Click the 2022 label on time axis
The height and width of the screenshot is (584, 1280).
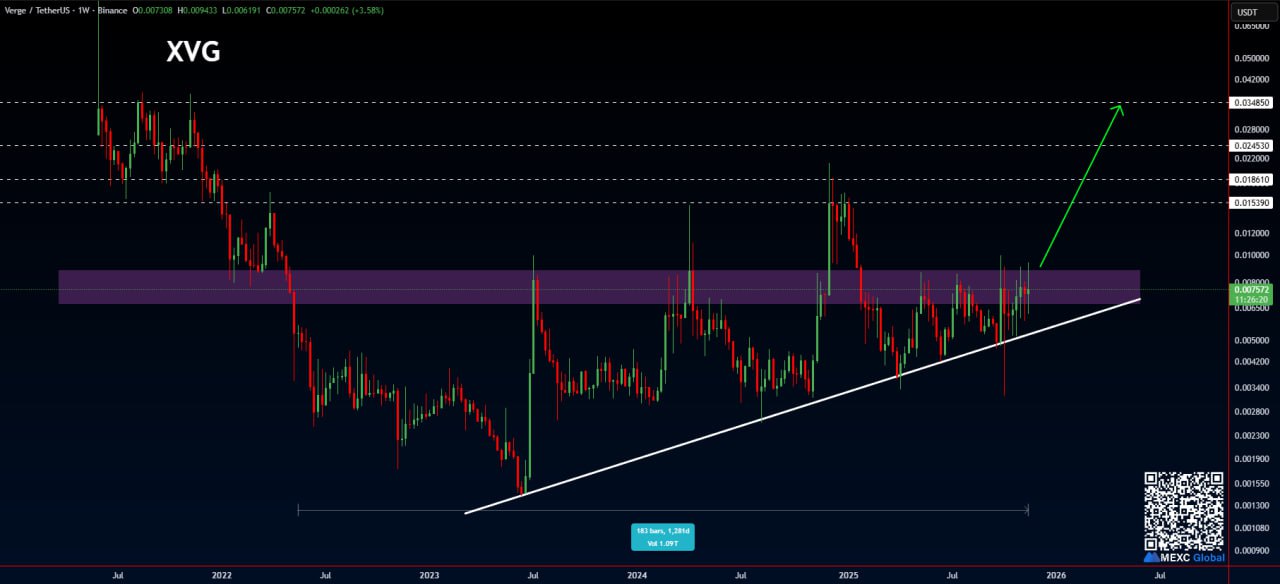pyautogui.click(x=222, y=575)
